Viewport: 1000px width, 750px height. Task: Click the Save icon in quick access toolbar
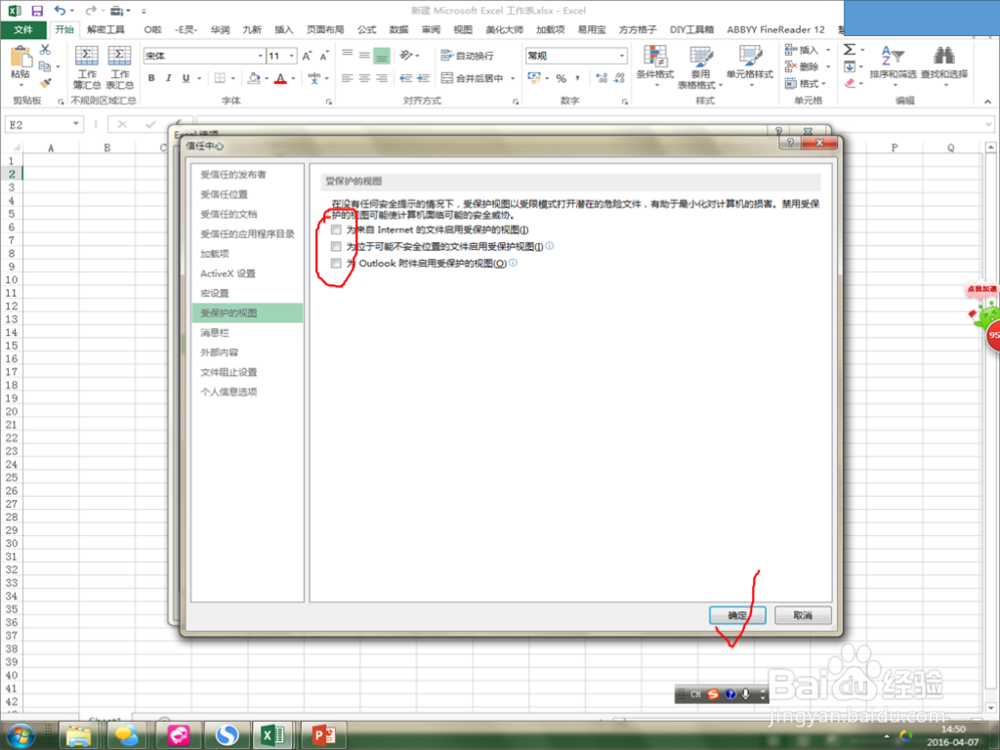[37, 11]
